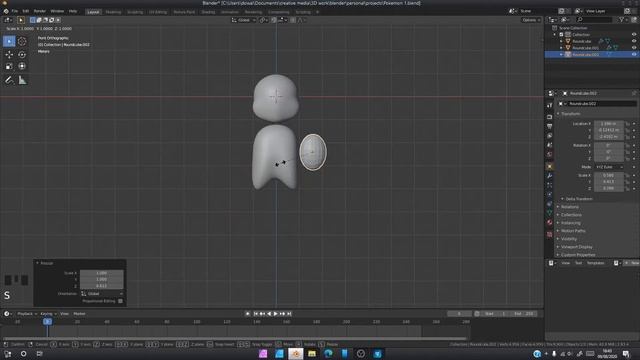
Task: Open the Object Data properties tab
Action: [549, 213]
